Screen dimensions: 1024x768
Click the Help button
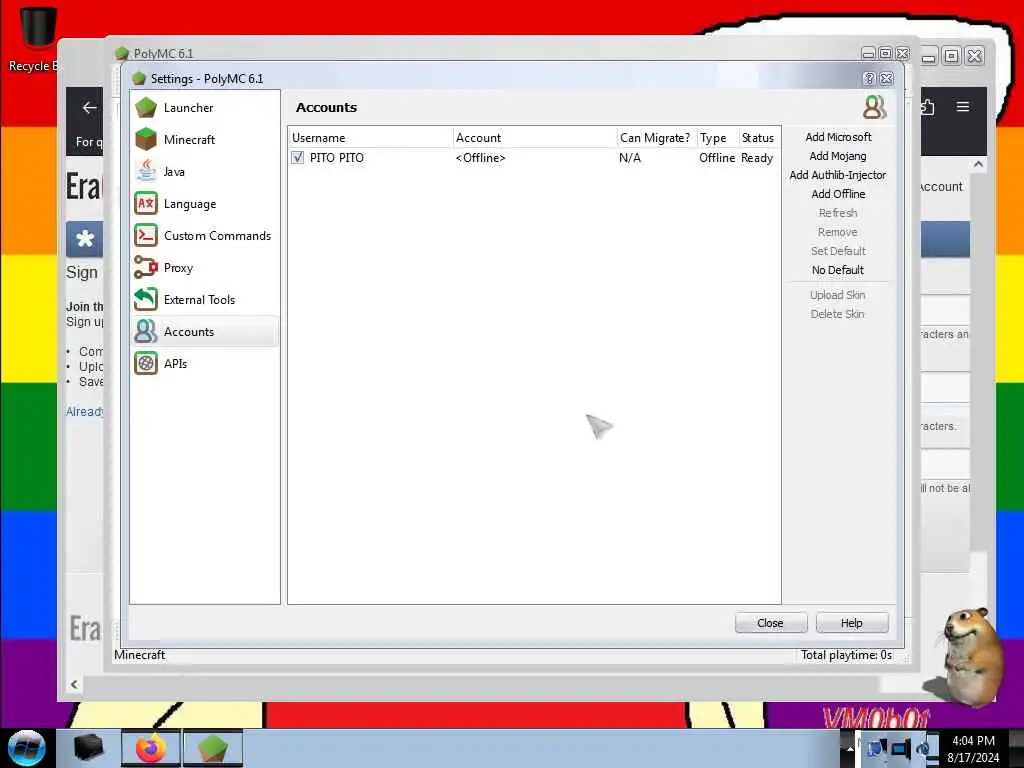click(852, 623)
